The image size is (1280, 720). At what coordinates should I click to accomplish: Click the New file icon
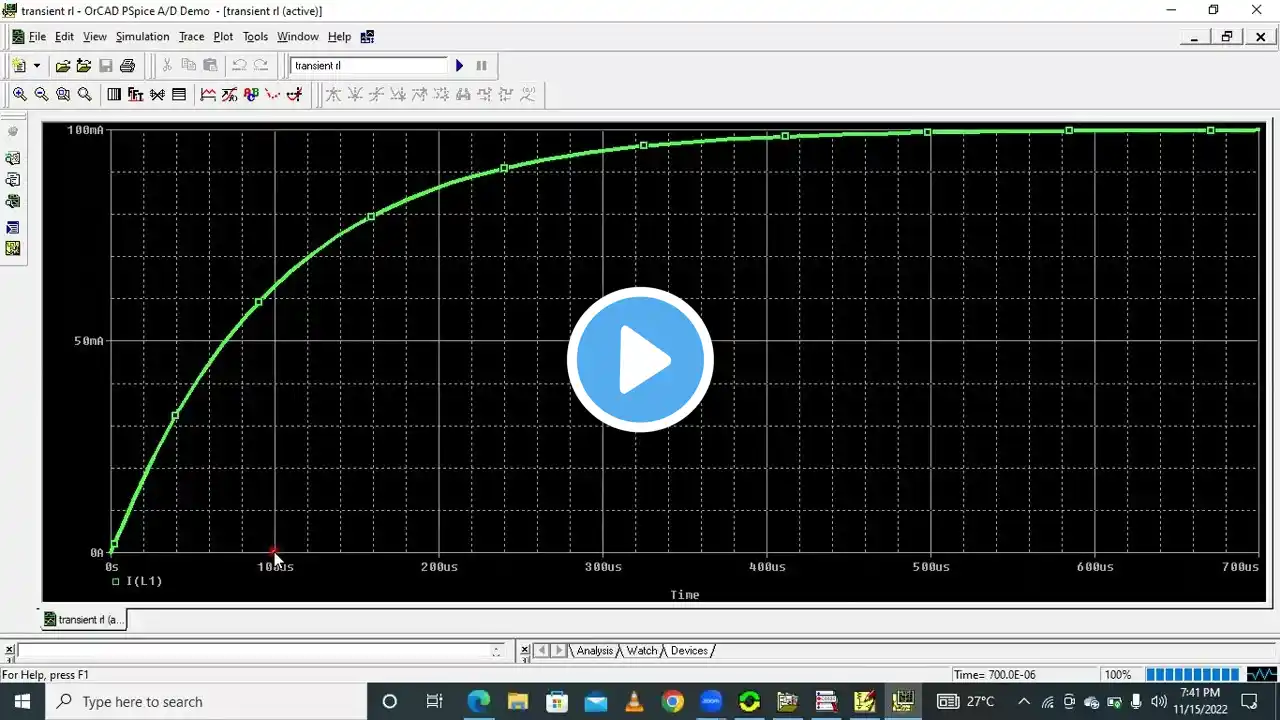pos(19,65)
